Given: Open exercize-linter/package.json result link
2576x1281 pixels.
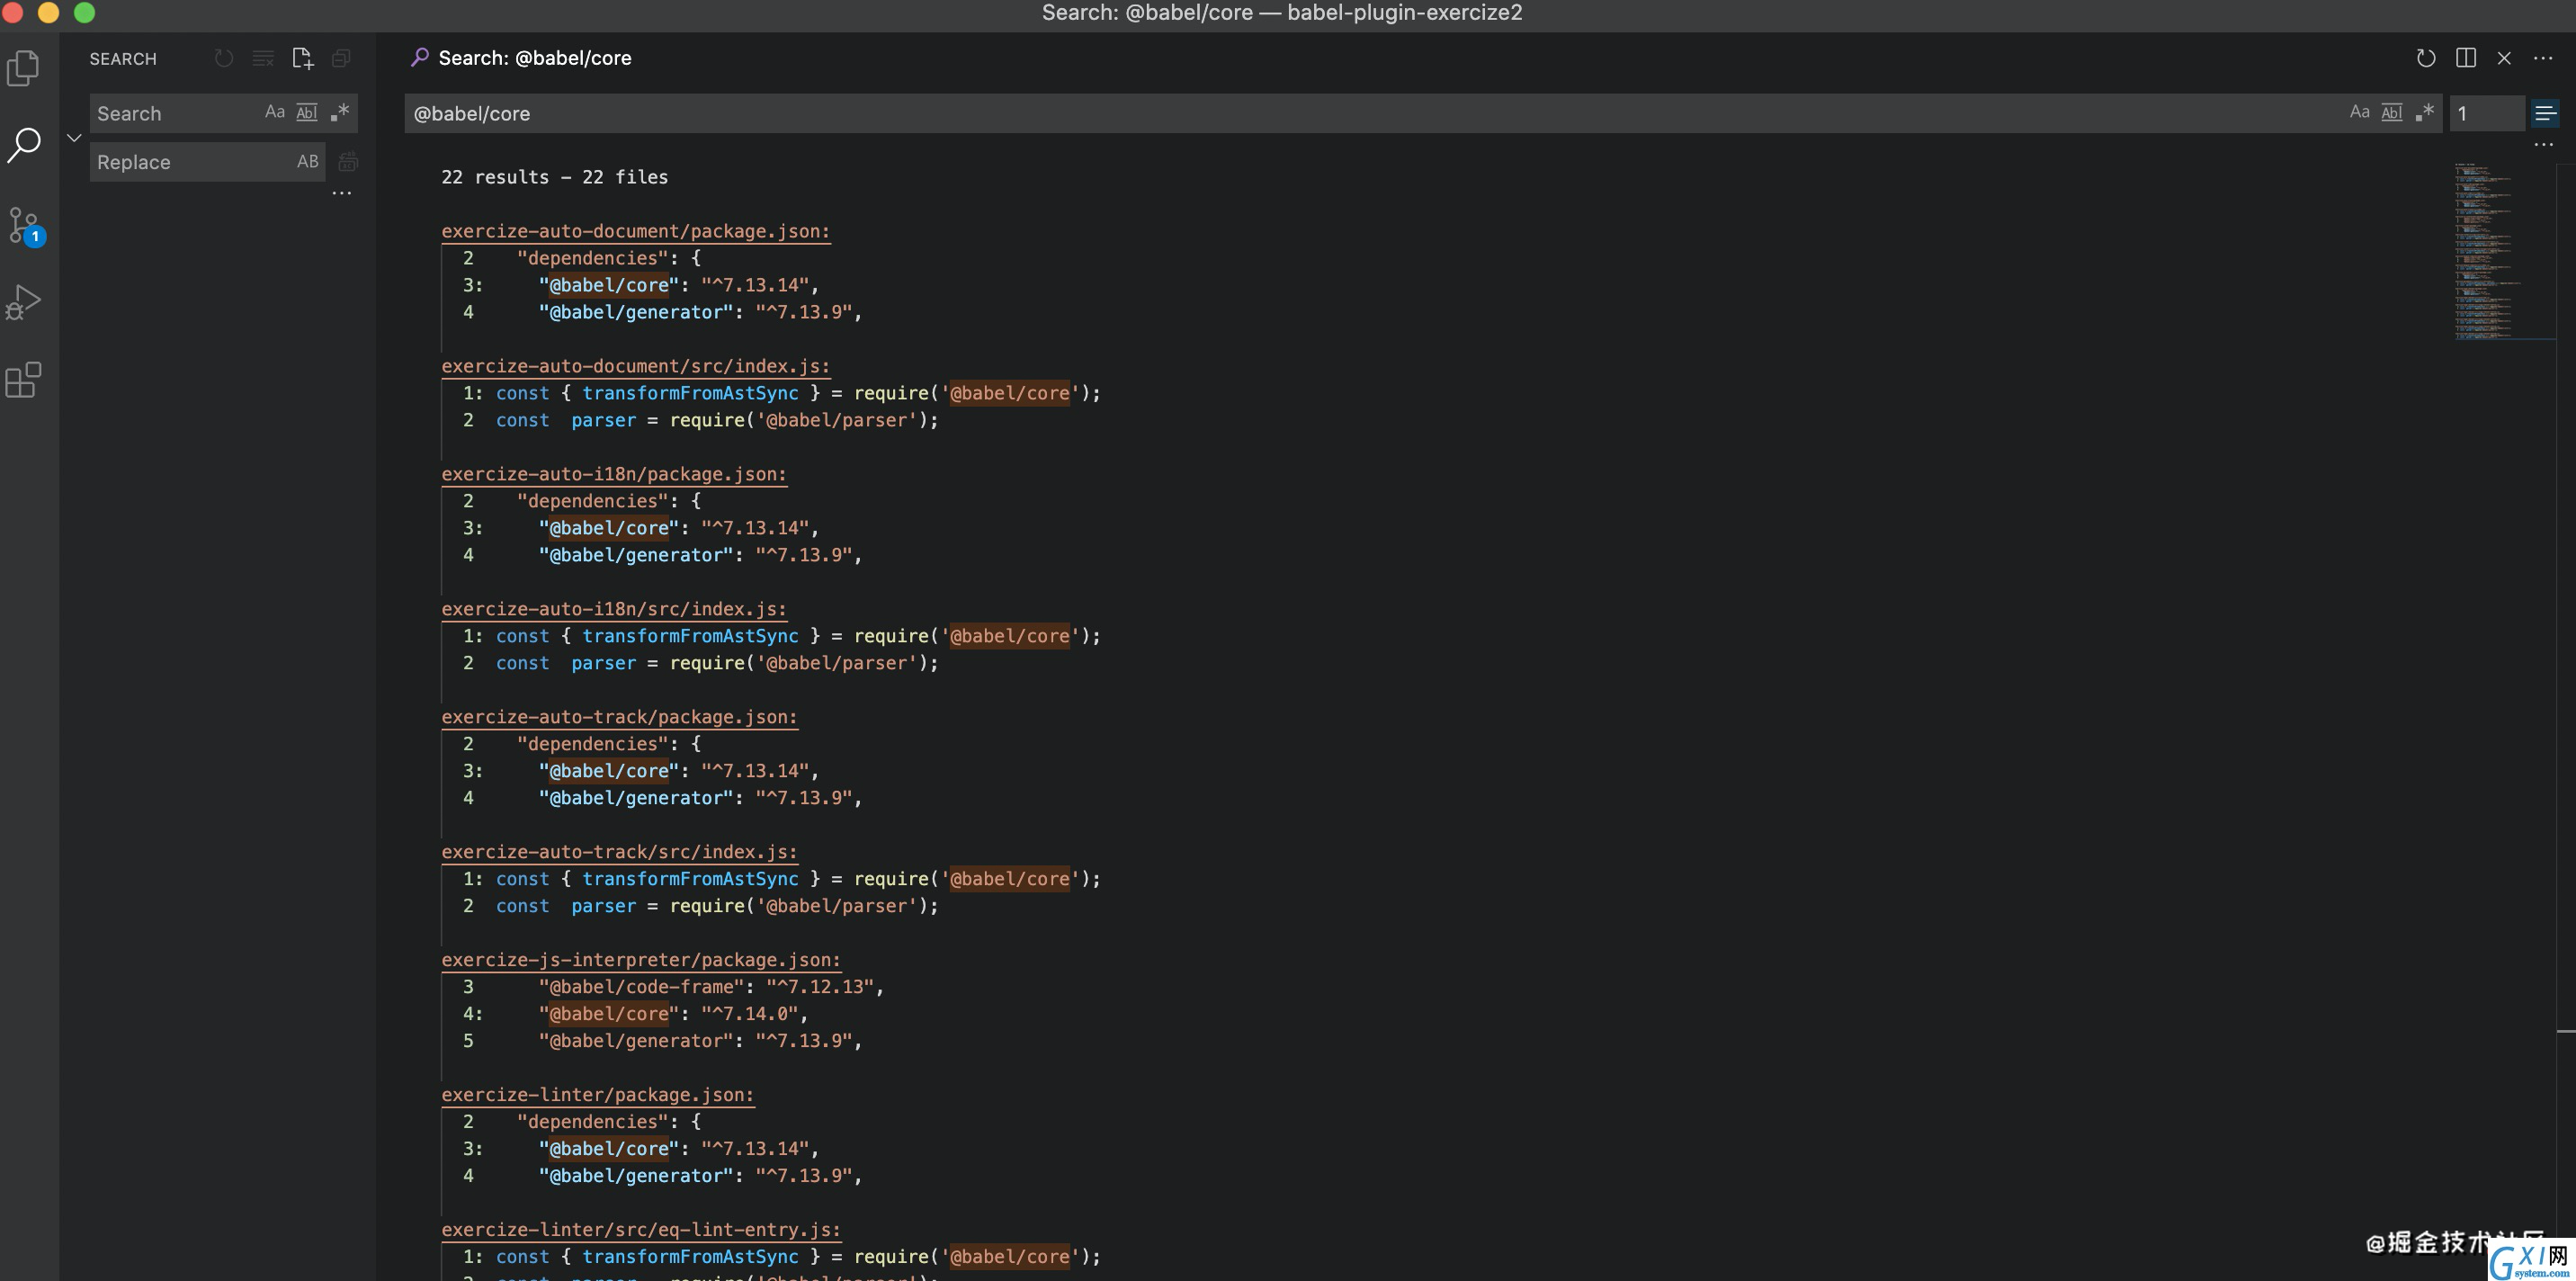Looking at the screenshot, I should (x=598, y=1095).
